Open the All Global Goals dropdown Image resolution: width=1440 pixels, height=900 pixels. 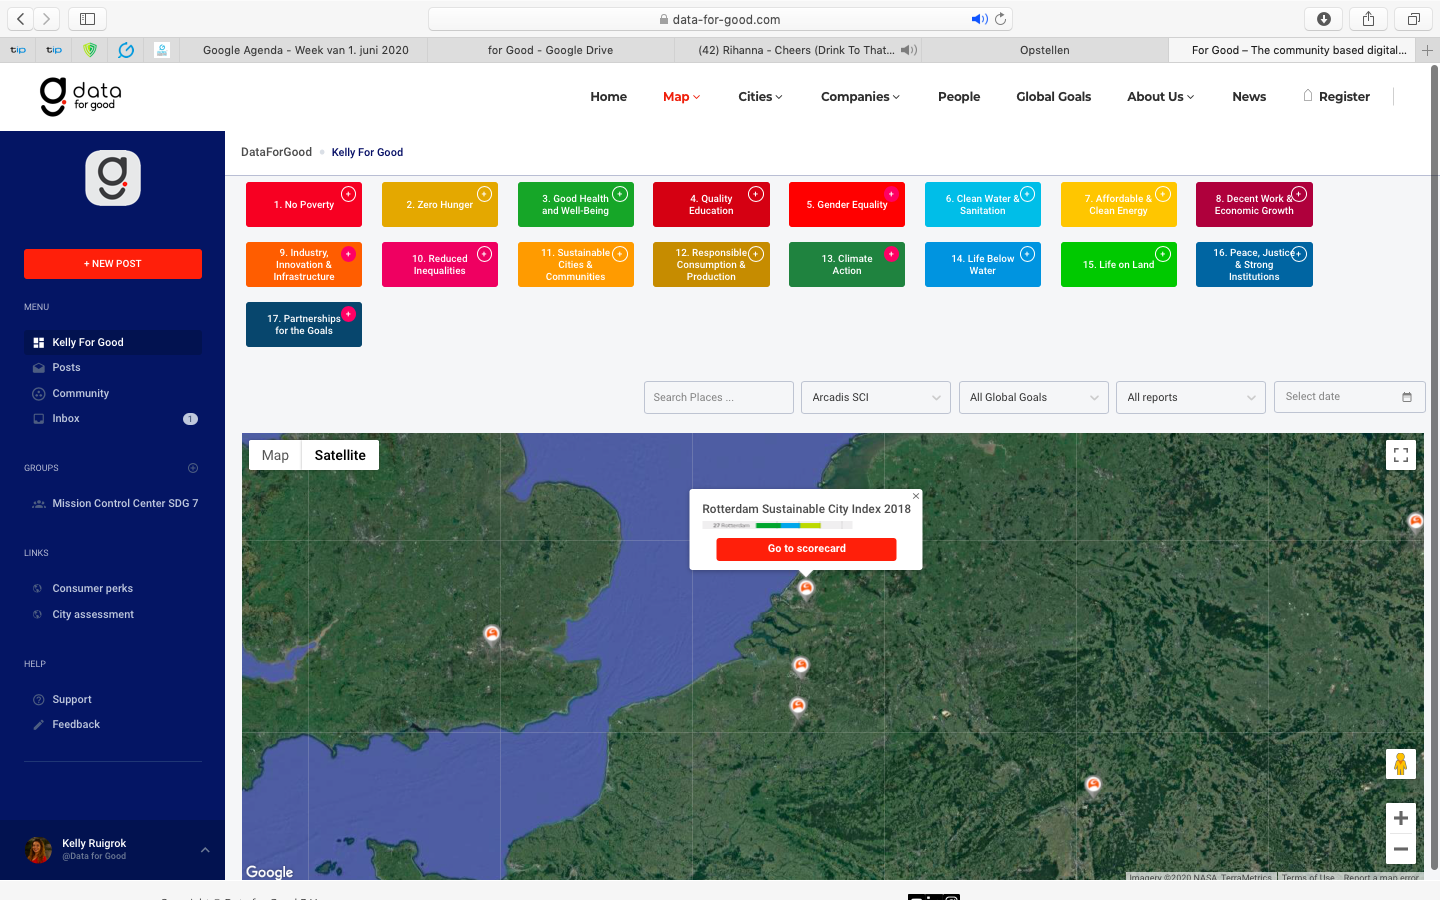point(1032,397)
